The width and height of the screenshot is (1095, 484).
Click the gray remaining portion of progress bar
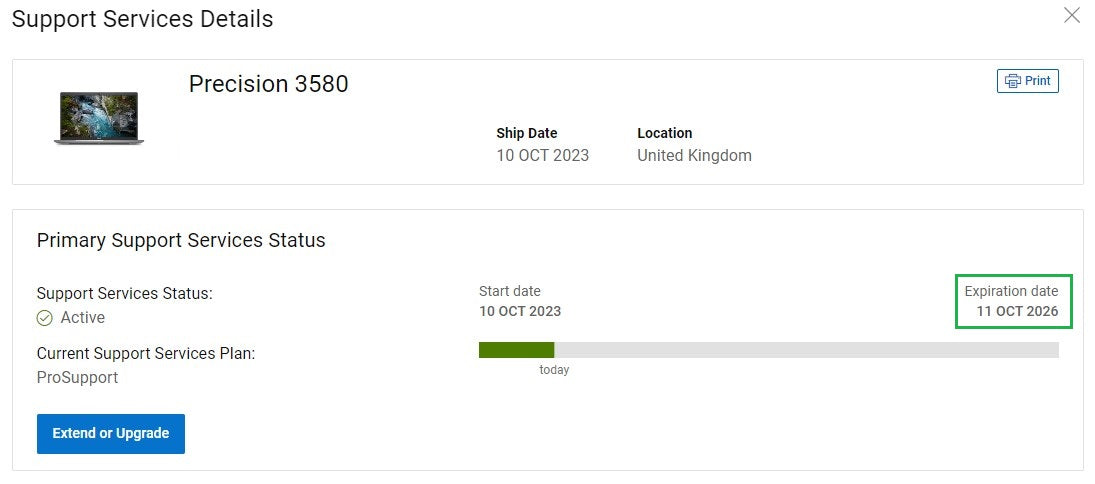click(x=806, y=350)
